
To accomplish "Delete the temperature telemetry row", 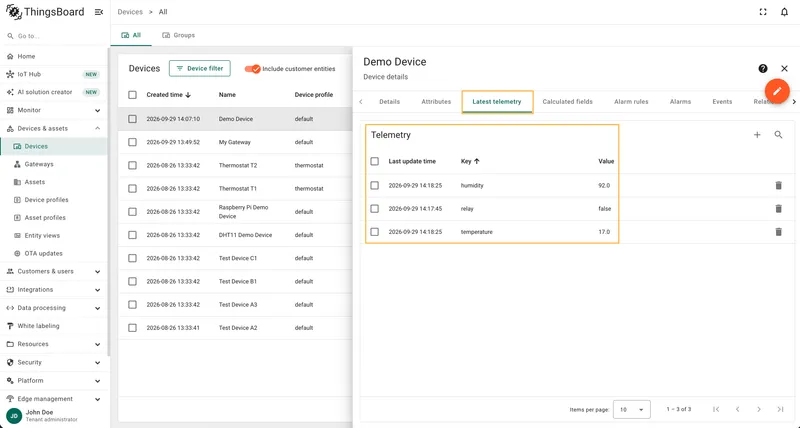I will click(778, 232).
